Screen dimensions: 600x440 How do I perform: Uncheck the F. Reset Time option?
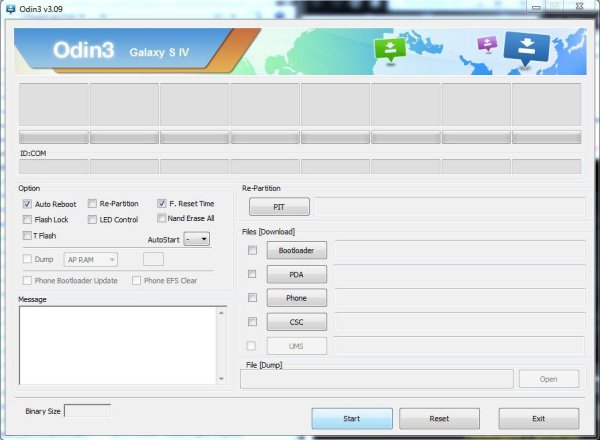pos(161,203)
